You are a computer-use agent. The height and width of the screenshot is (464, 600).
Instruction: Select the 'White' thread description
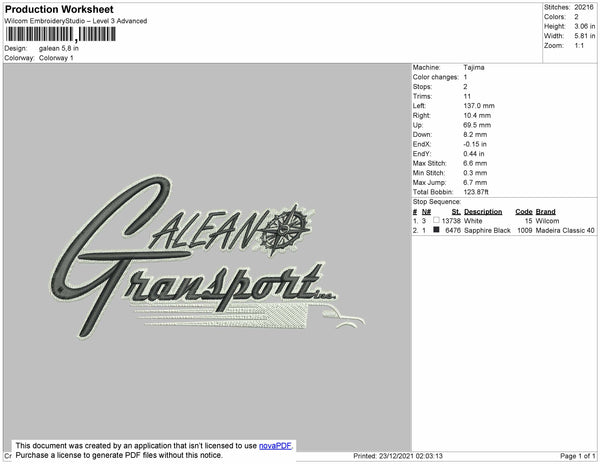[473, 221]
